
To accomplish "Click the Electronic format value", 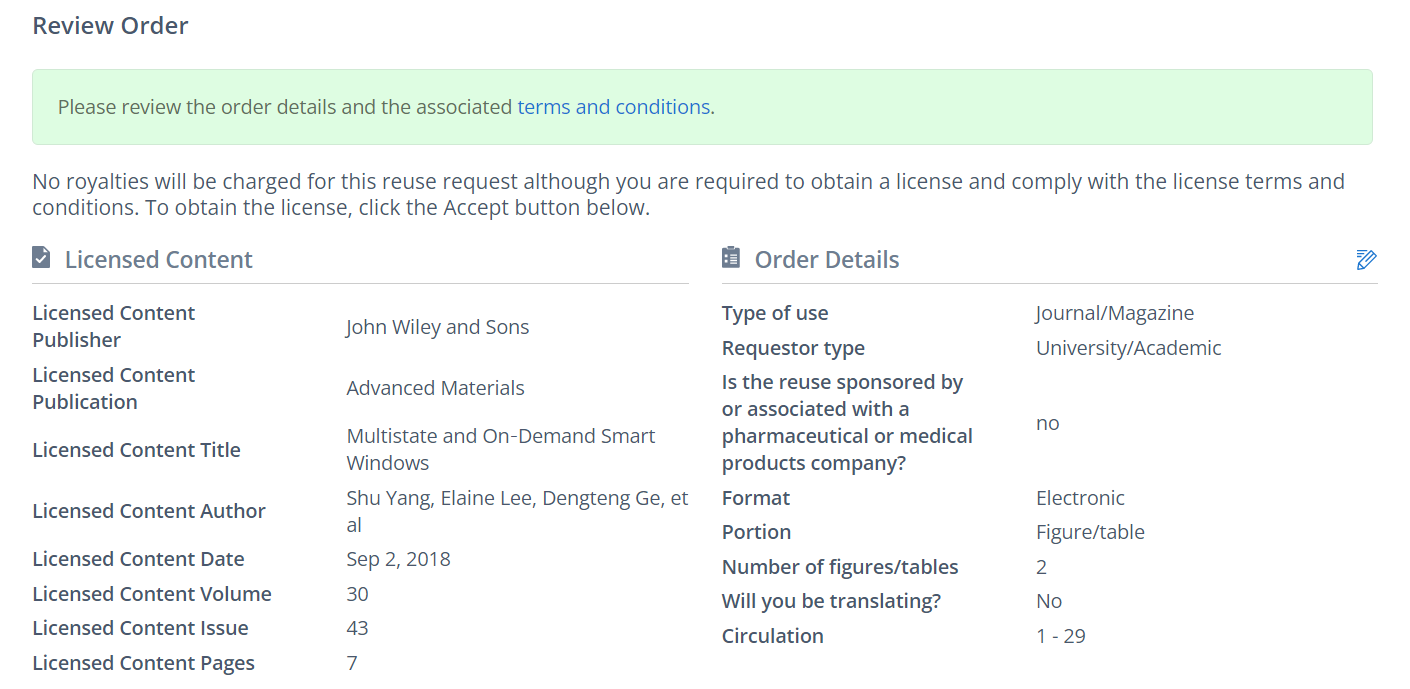I will [x=1080, y=498].
